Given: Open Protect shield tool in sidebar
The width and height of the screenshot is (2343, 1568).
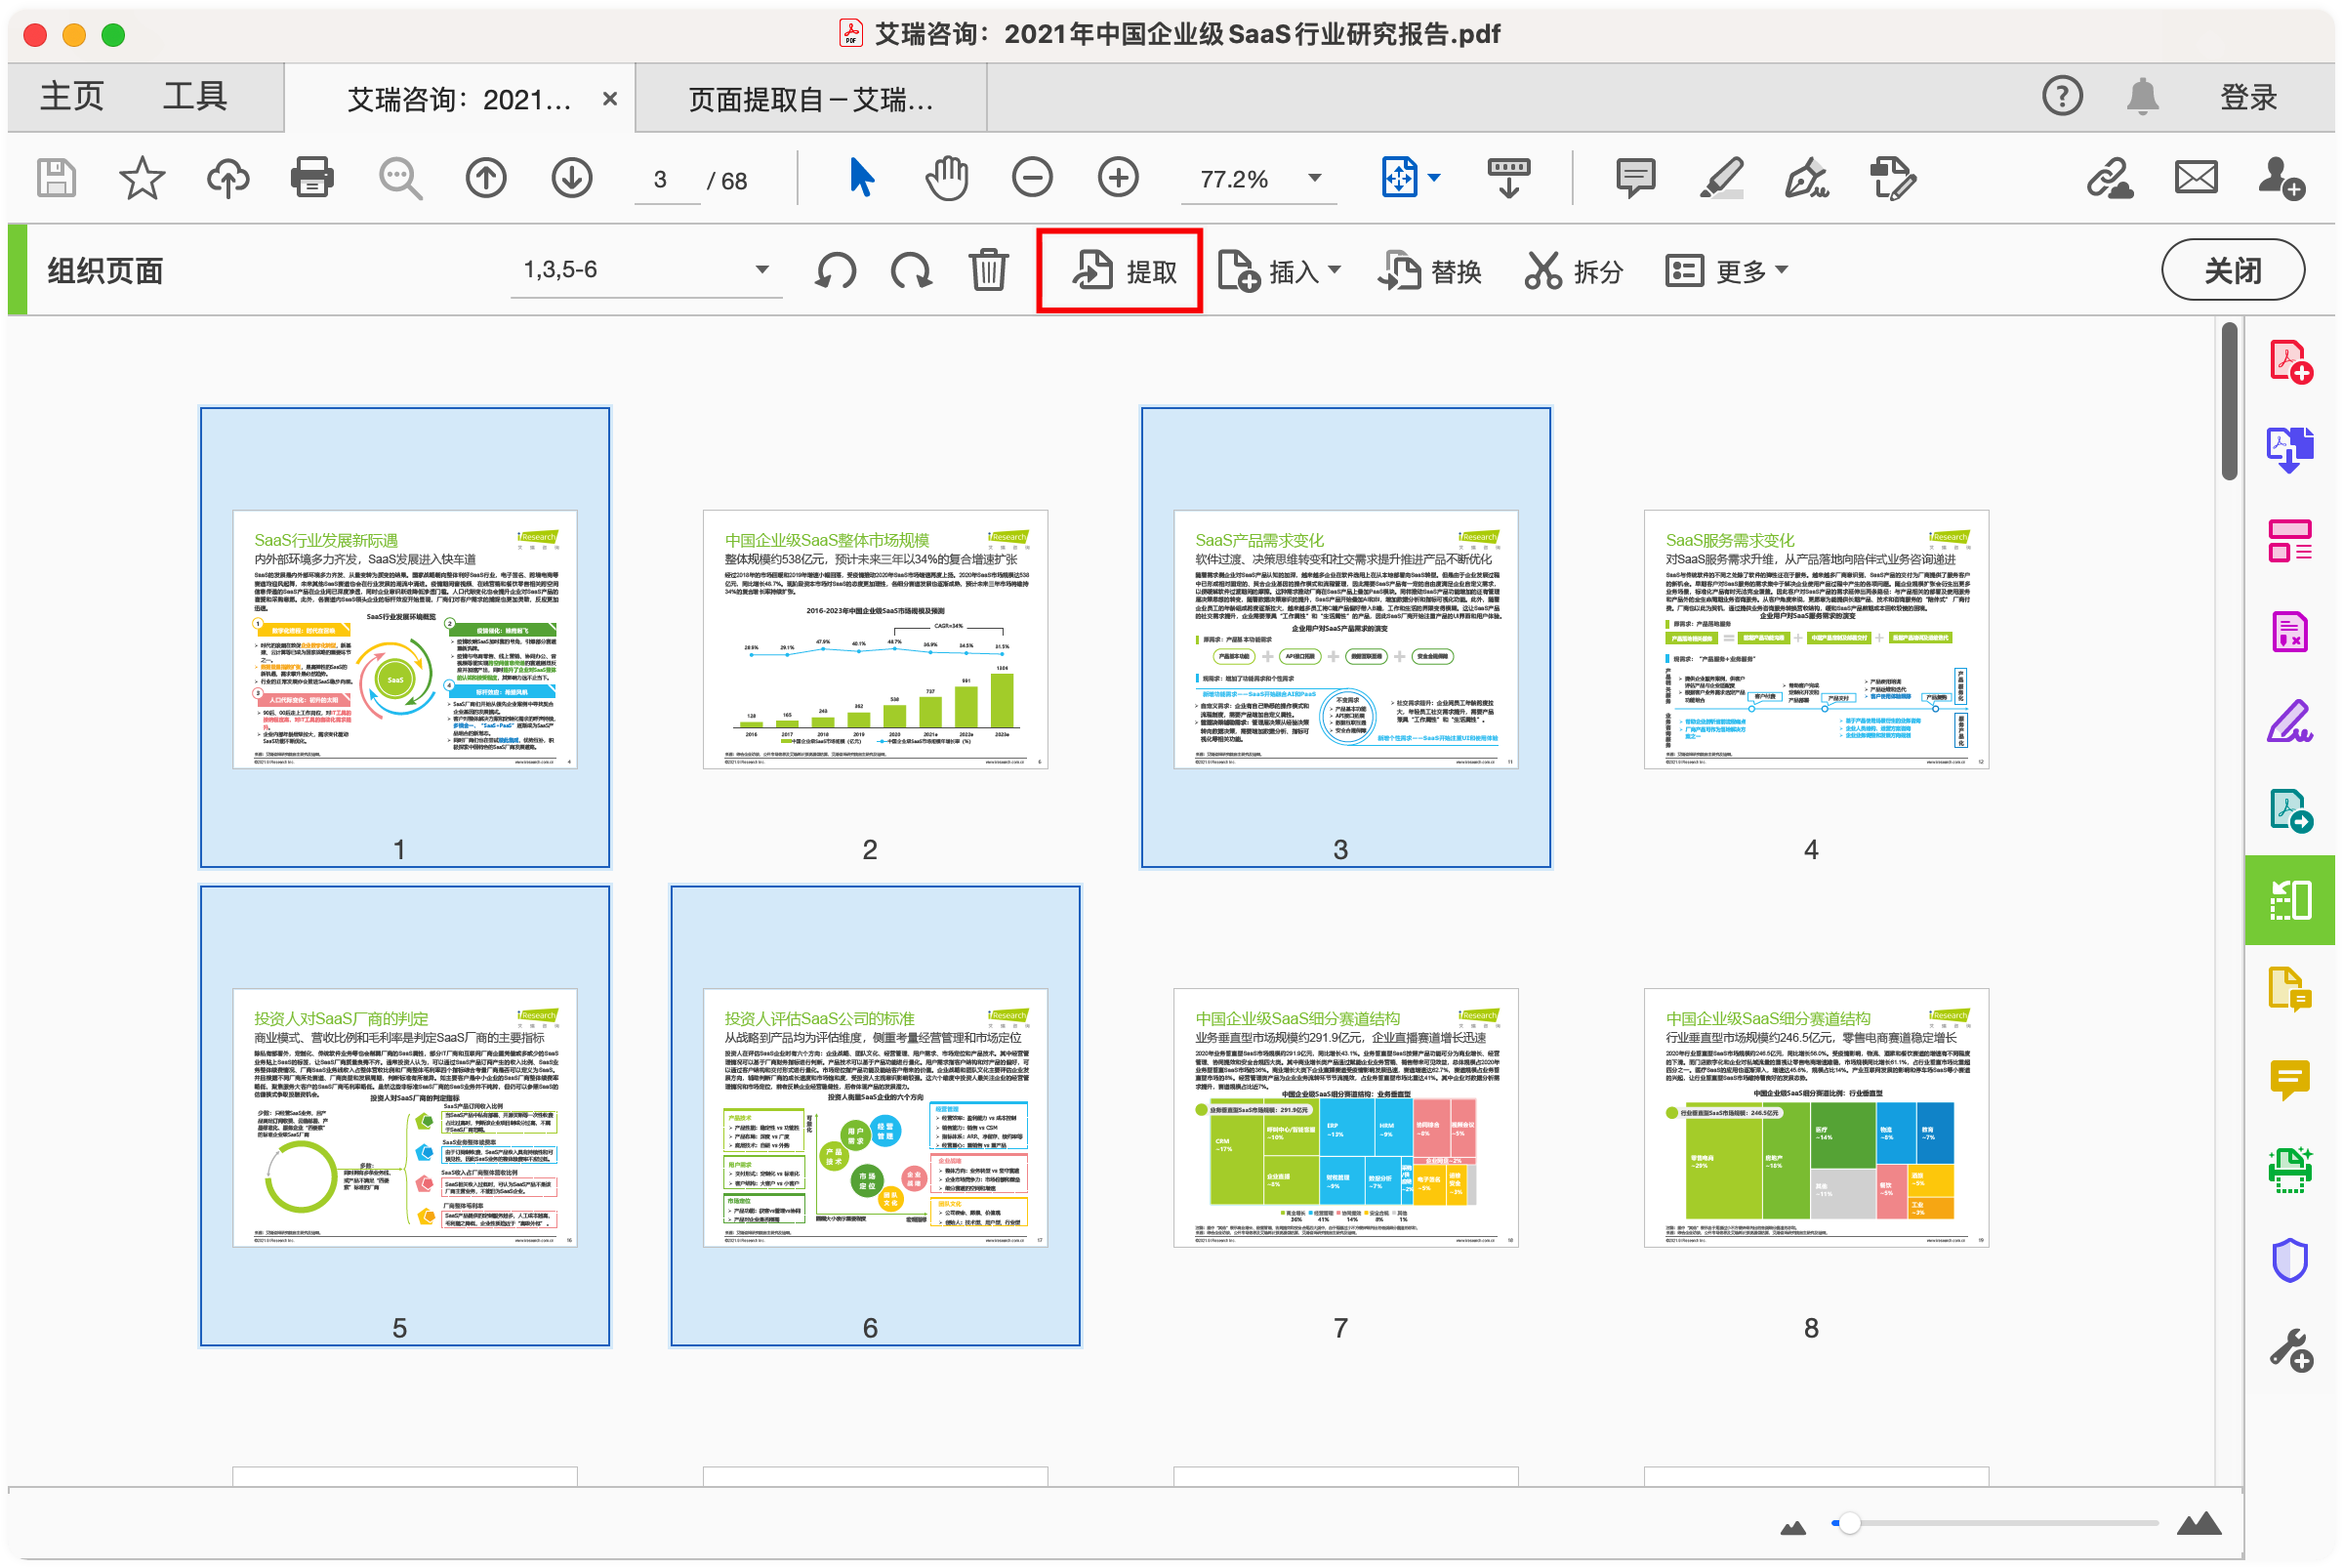Looking at the screenshot, I should (x=2289, y=1260).
